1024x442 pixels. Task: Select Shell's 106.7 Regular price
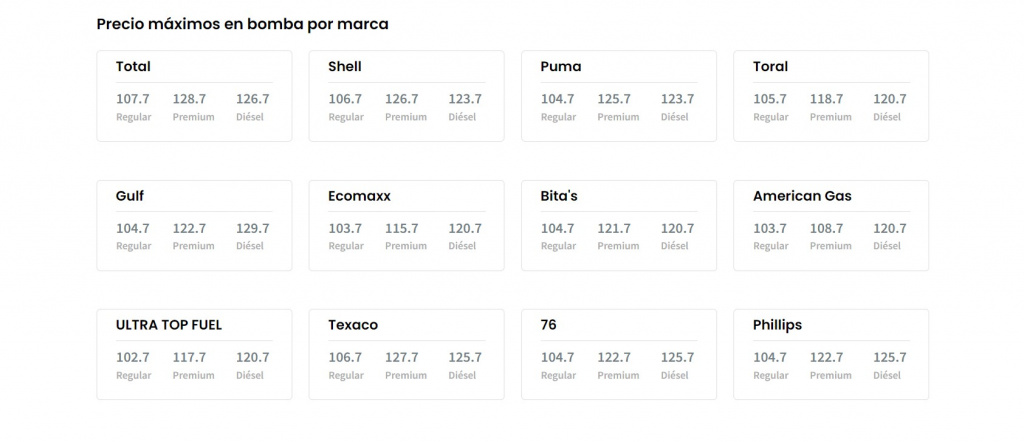coord(345,99)
